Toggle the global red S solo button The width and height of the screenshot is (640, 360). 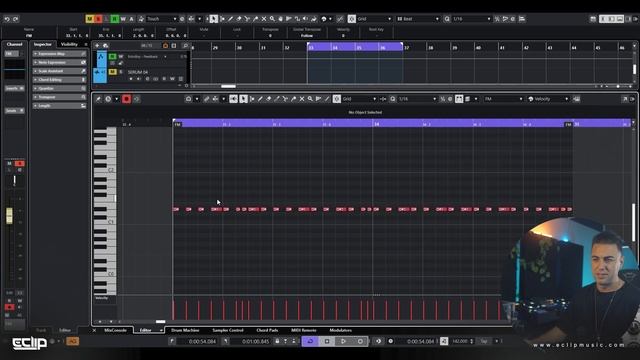[98, 19]
